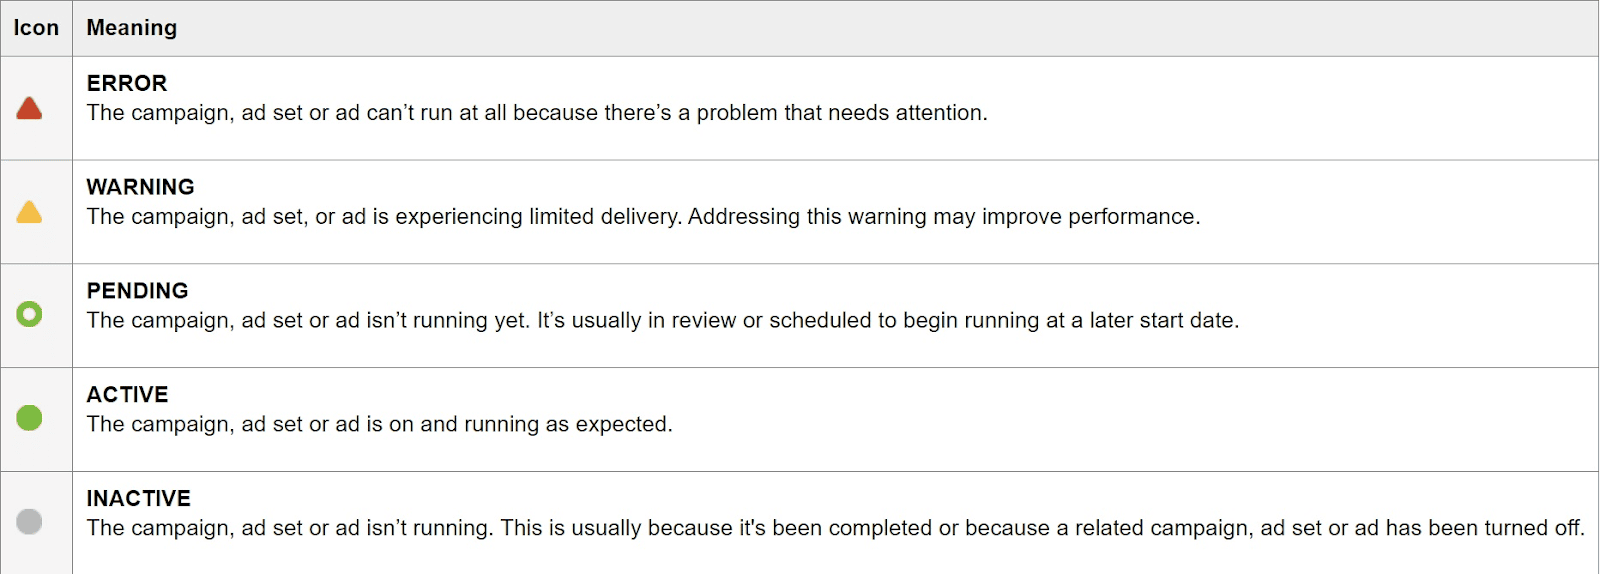Image resolution: width=1600 pixels, height=574 pixels.
Task: Click the solid green ACTIVE circle icon
Action: point(29,418)
